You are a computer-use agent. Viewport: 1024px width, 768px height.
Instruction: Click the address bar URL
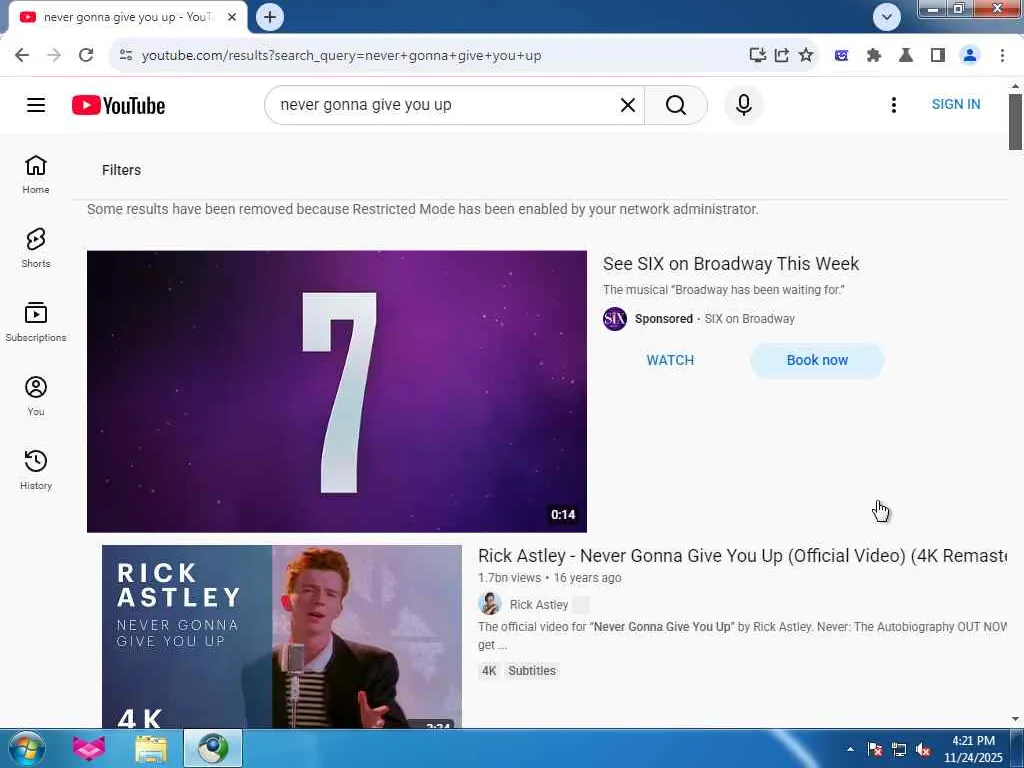pos(342,56)
